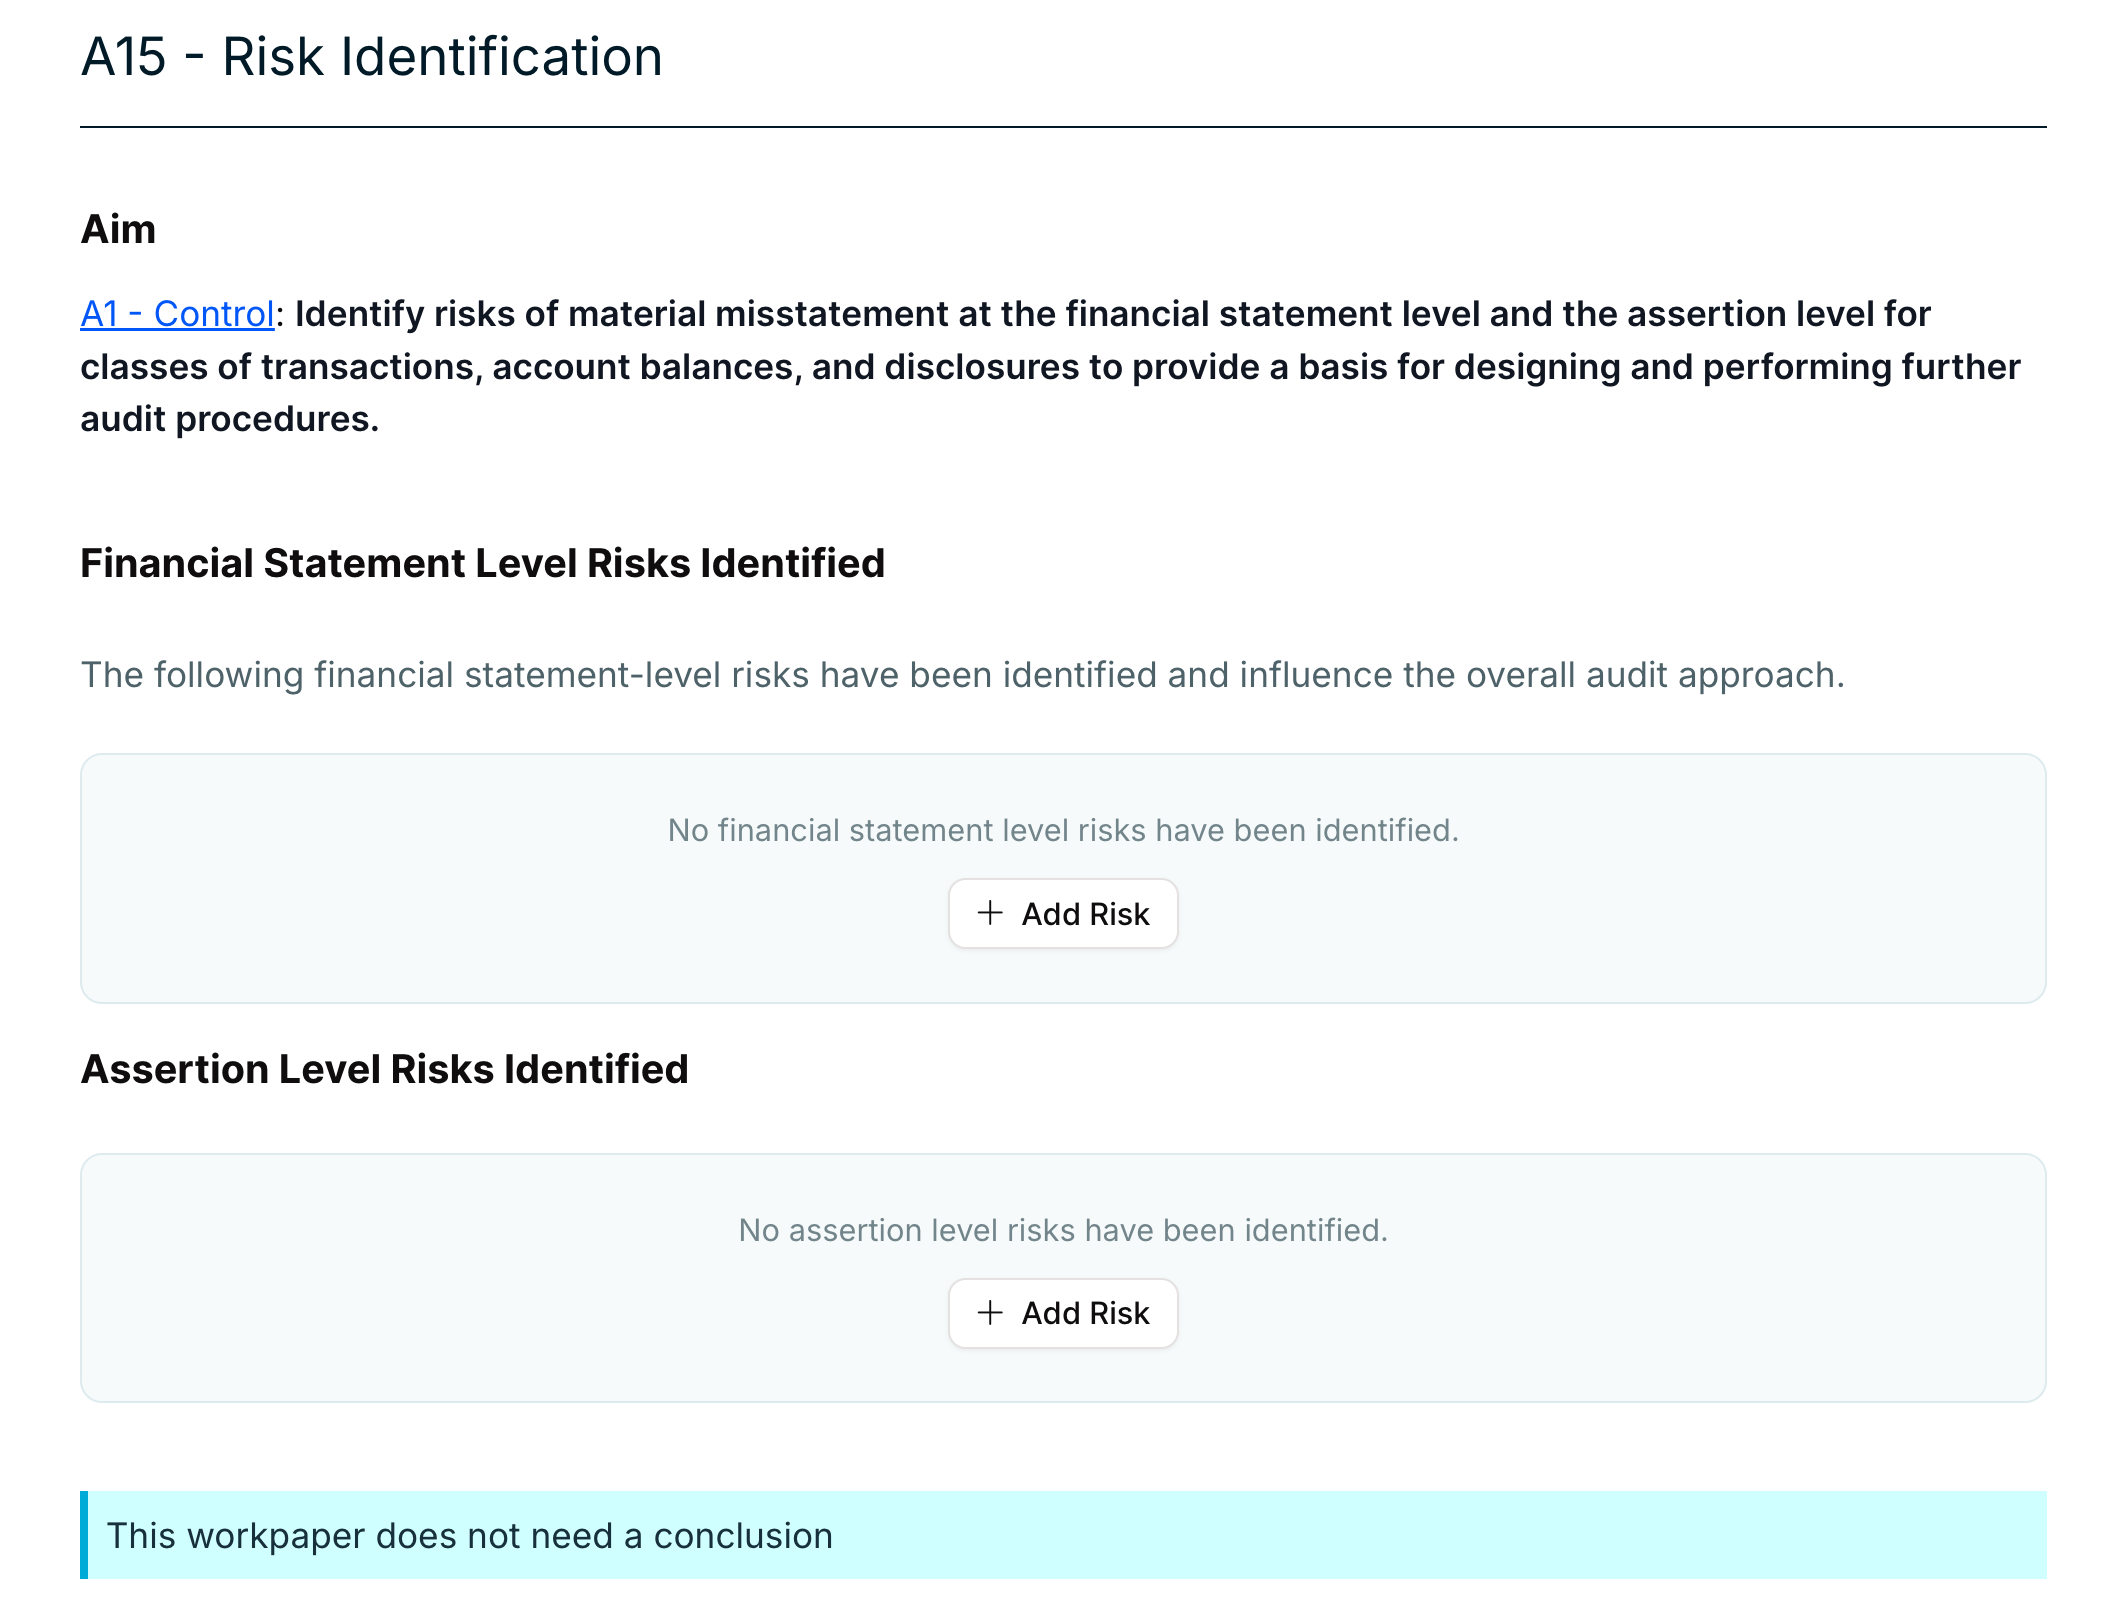Screen dimensions: 2112x1624
Task: Click the bold aim text about material misstatement
Action: [1050, 367]
